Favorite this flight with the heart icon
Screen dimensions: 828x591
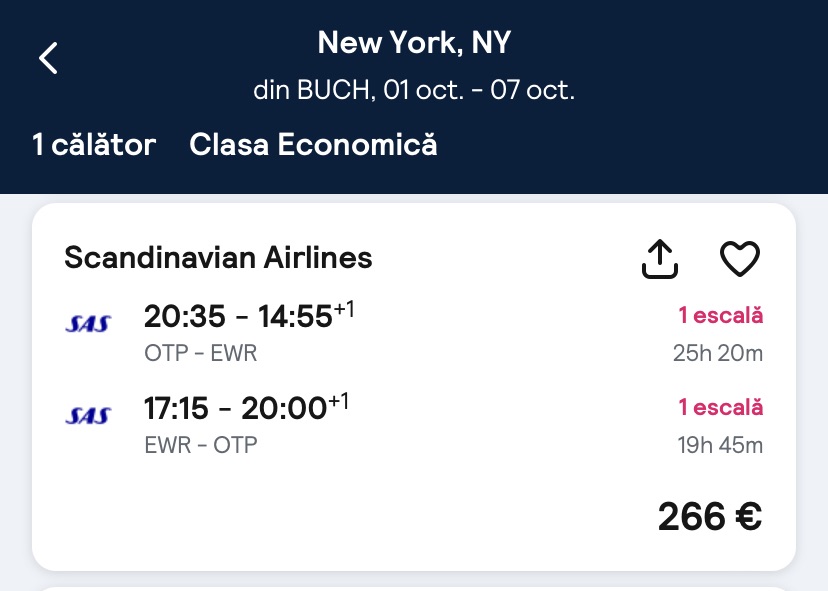coord(740,259)
